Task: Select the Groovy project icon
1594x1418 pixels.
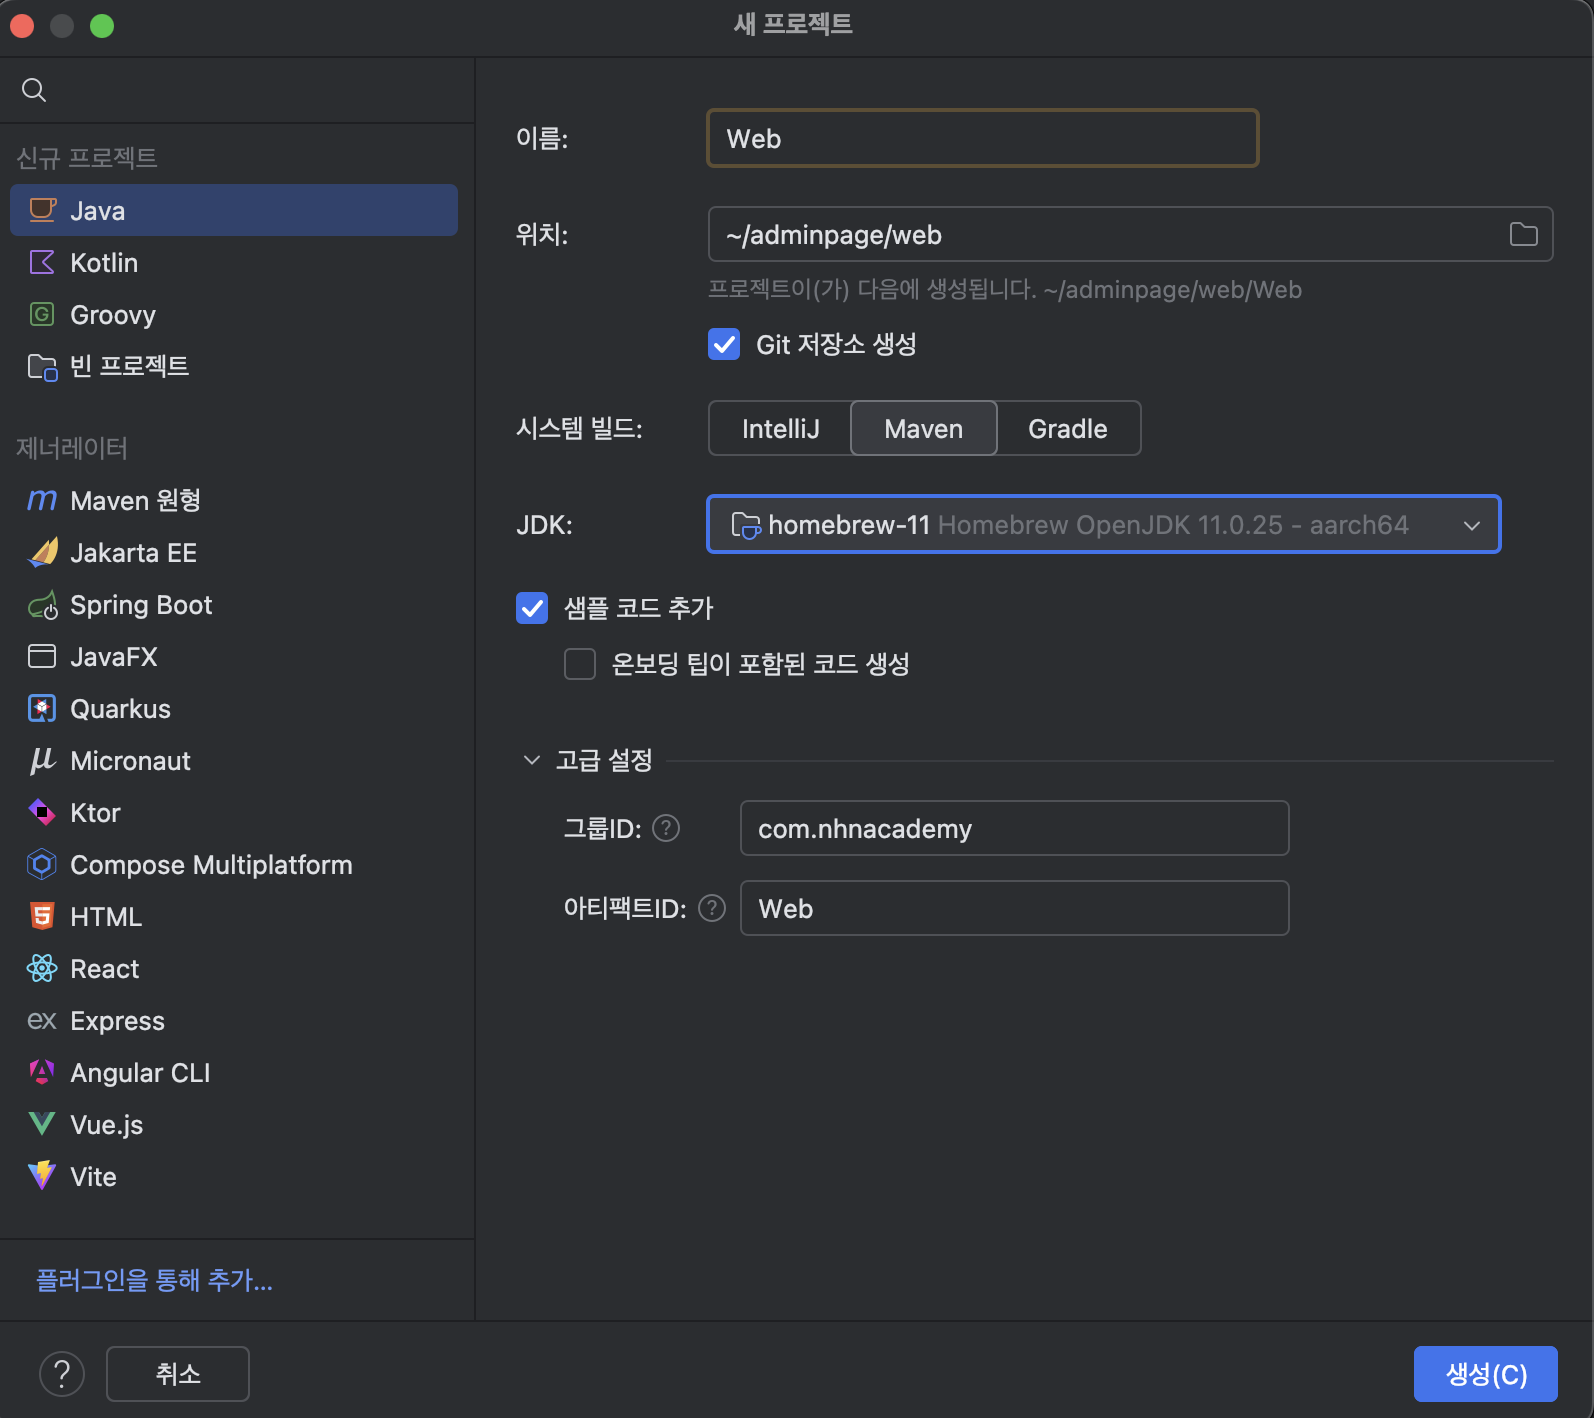Action: (42, 314)
